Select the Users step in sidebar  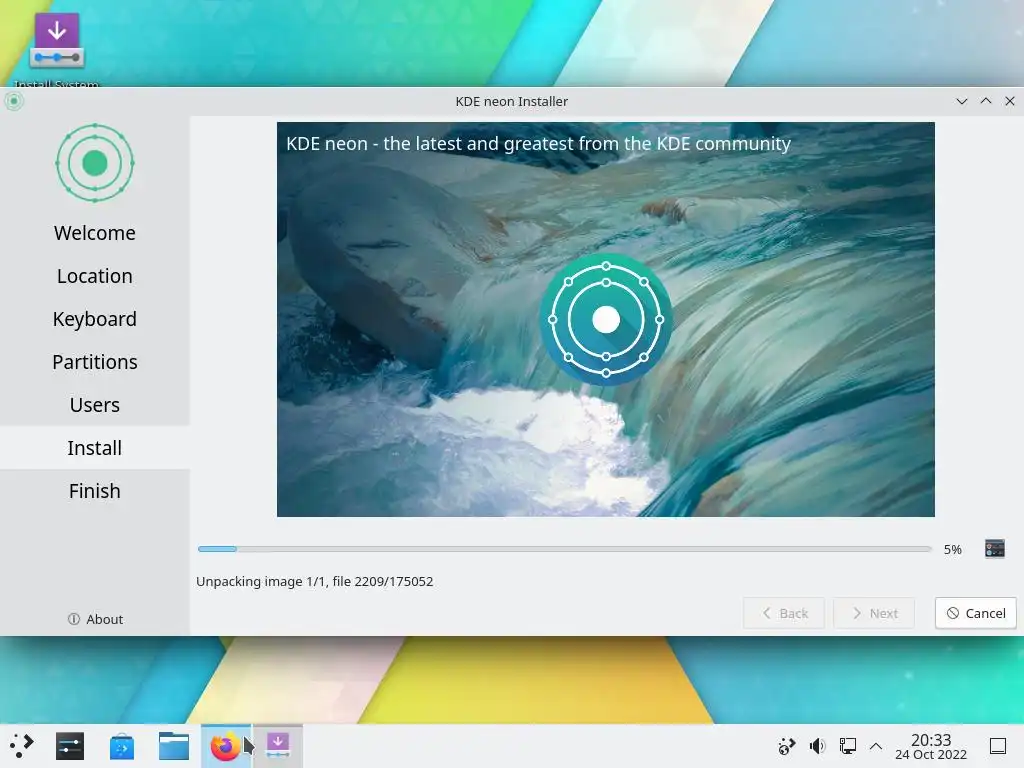tap(95, 406)
